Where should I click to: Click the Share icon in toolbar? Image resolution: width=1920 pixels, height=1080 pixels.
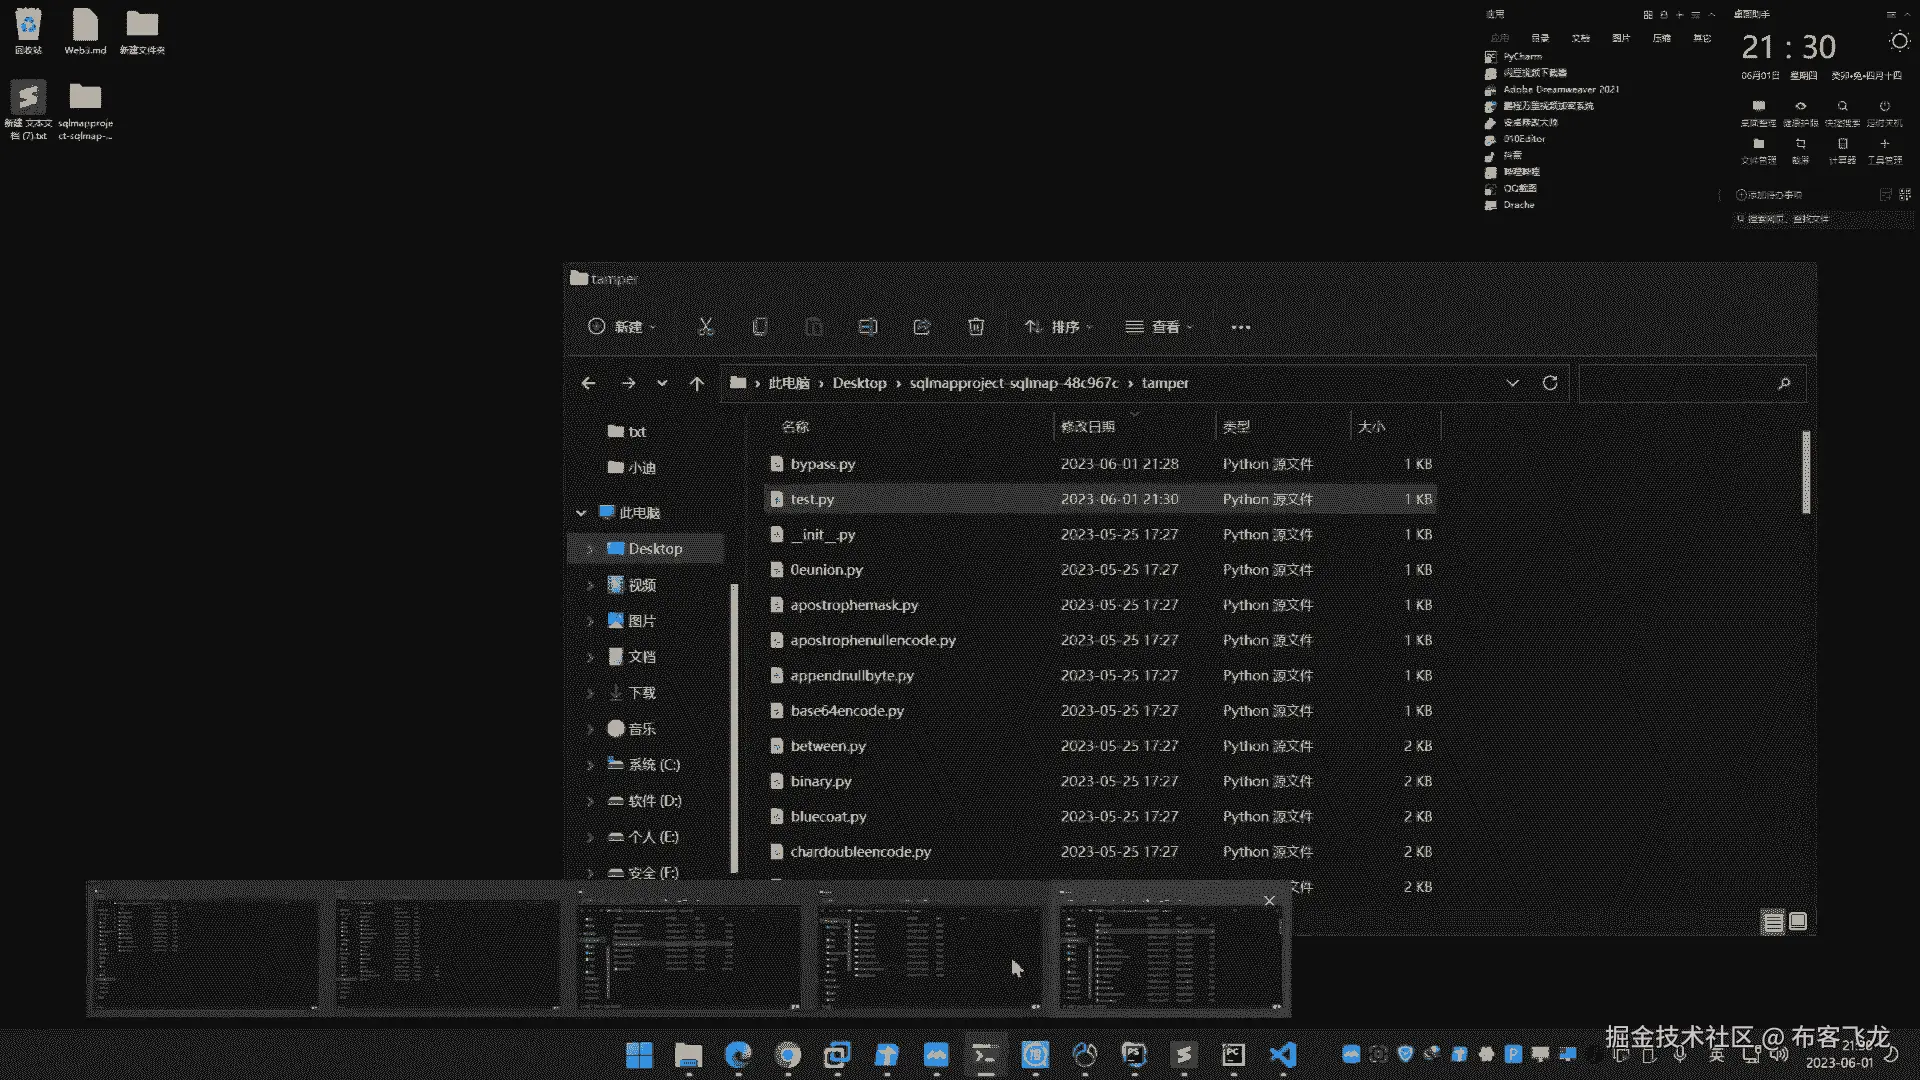pyautogui.click(x=922, y=327)
